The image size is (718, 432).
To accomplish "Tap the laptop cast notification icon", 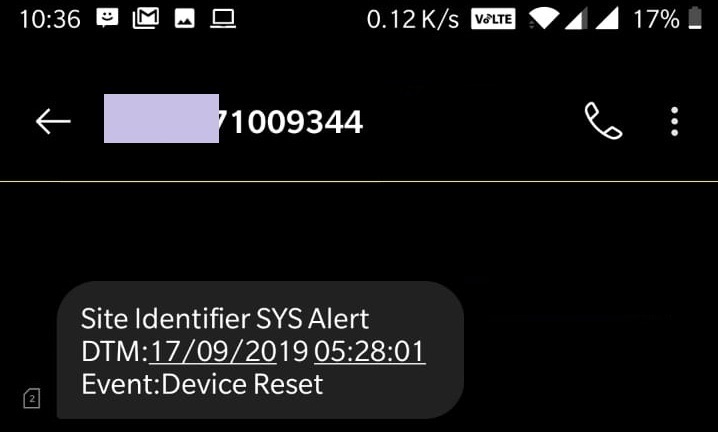I will (x=223, y=19).
